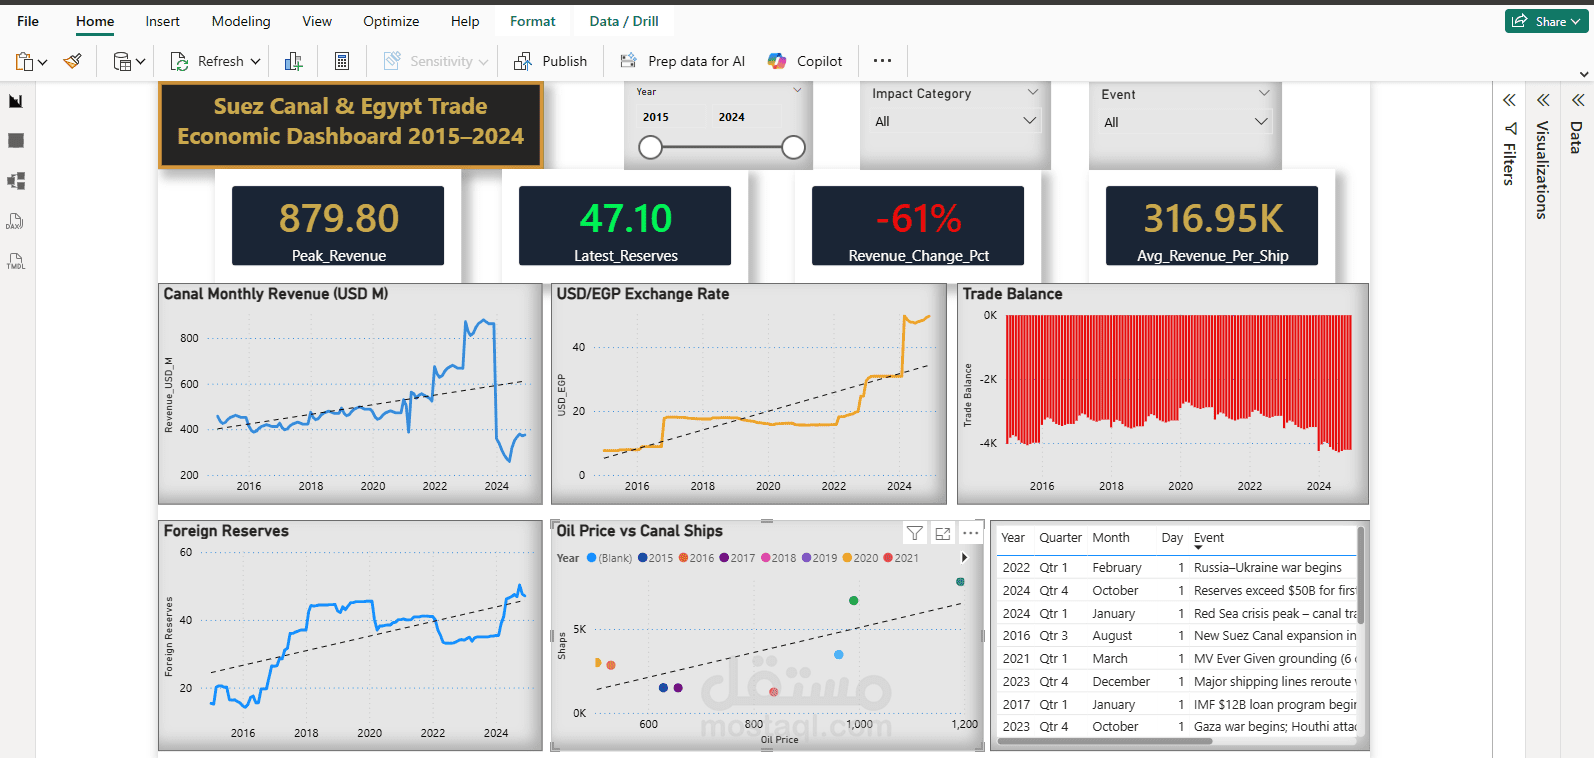Sort table by Month column header

coord(1111,538)
